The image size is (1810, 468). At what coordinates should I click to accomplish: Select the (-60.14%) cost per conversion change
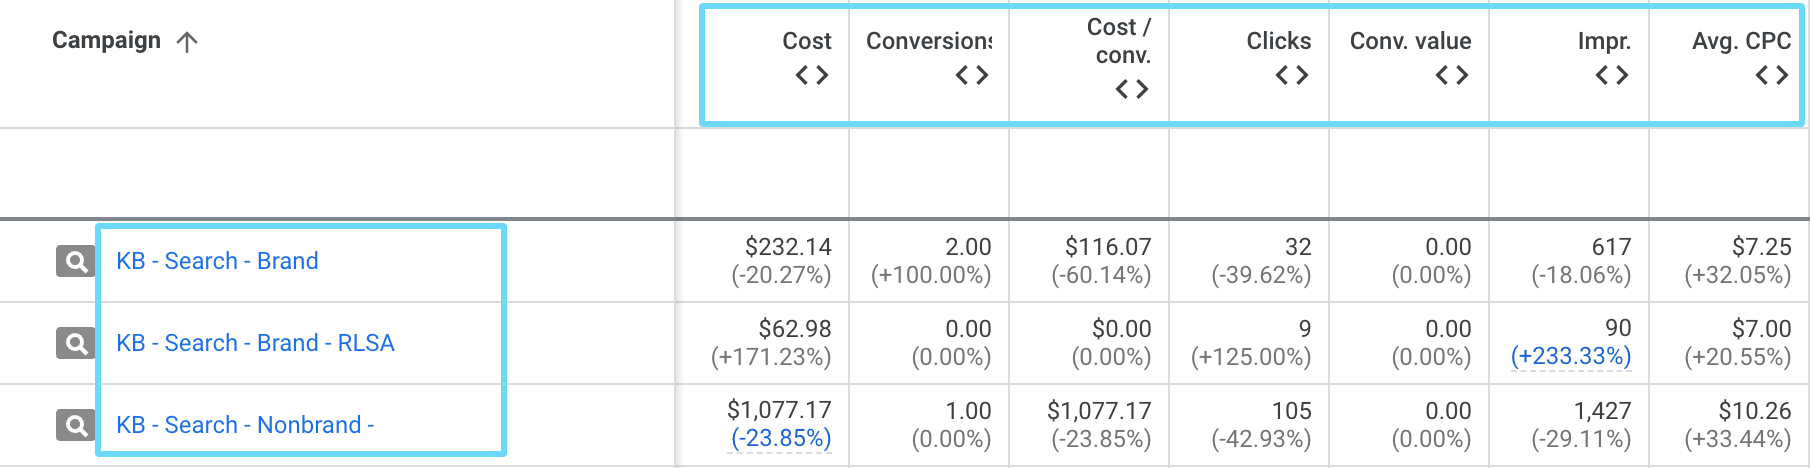1101,275
